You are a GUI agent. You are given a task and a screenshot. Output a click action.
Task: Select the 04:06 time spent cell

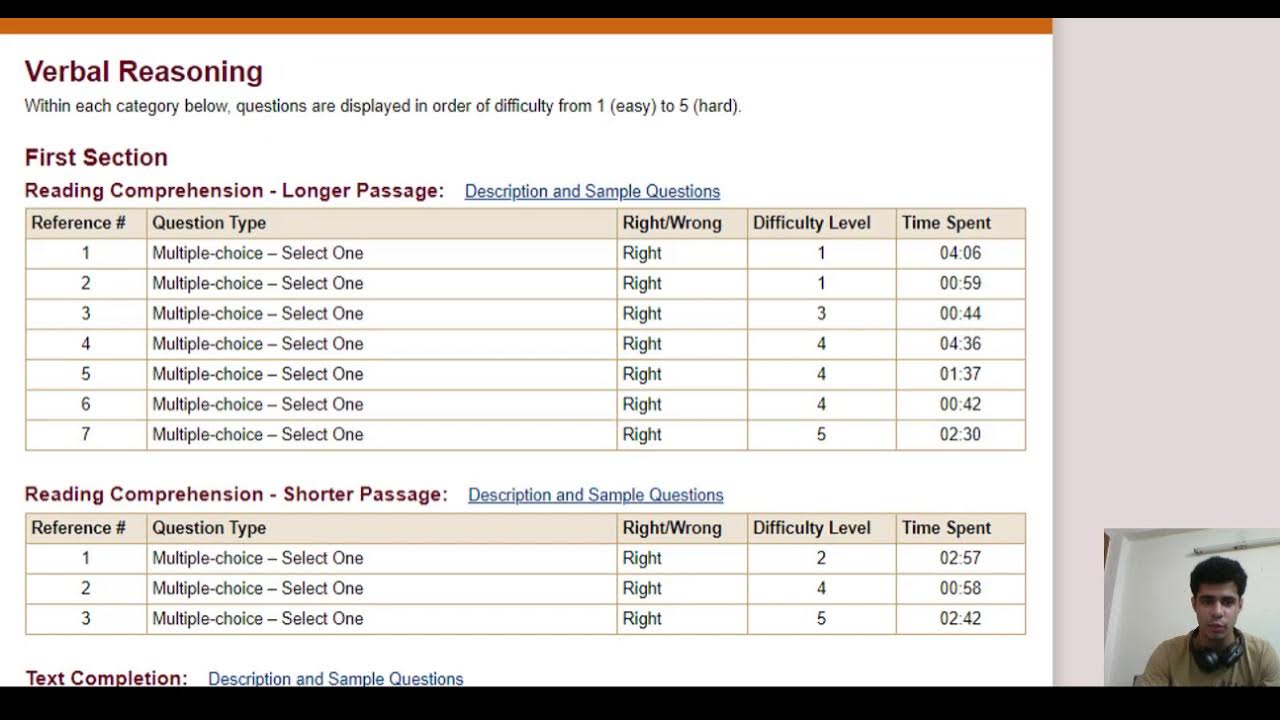pos(960,253)
